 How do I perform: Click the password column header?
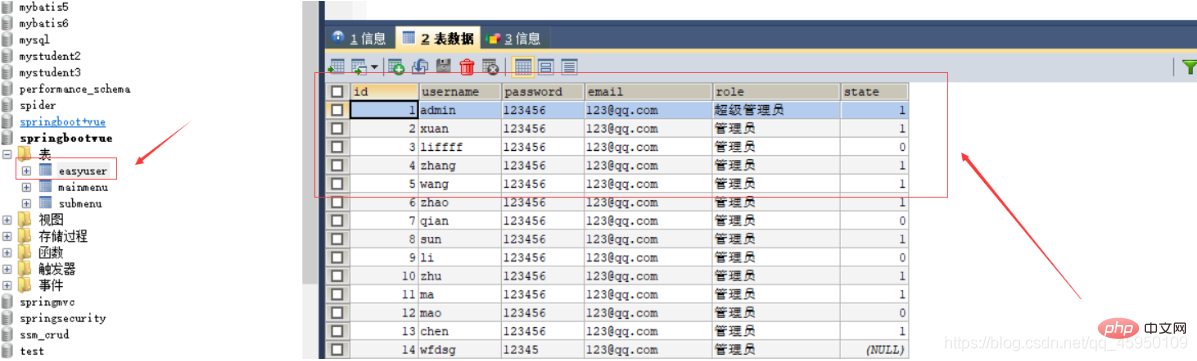(543, 92)
